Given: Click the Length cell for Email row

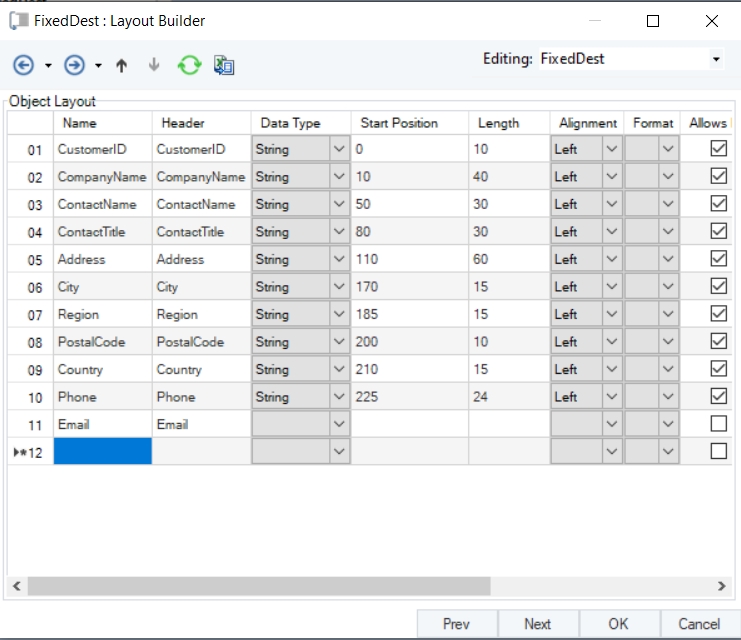Looking at the screenshot, I should click(x=508, y=424).
